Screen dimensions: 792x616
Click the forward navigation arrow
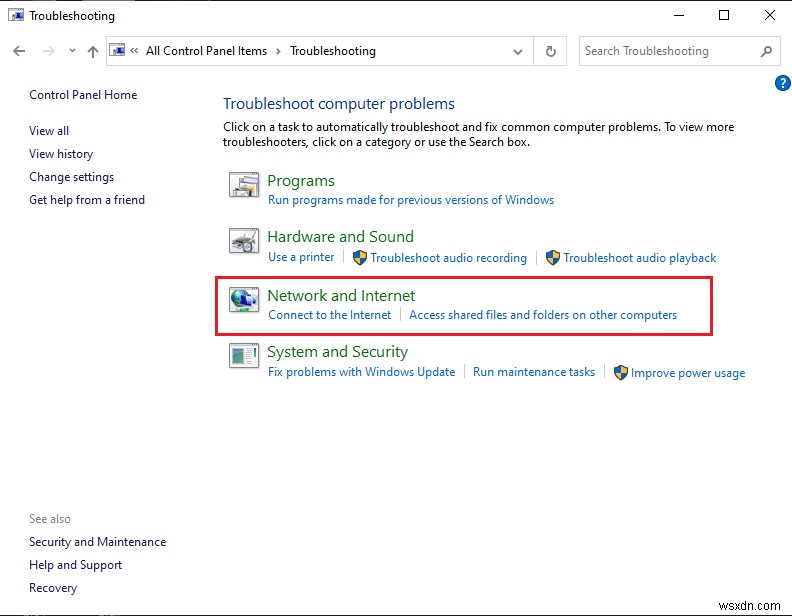click(x=48, y=51)
